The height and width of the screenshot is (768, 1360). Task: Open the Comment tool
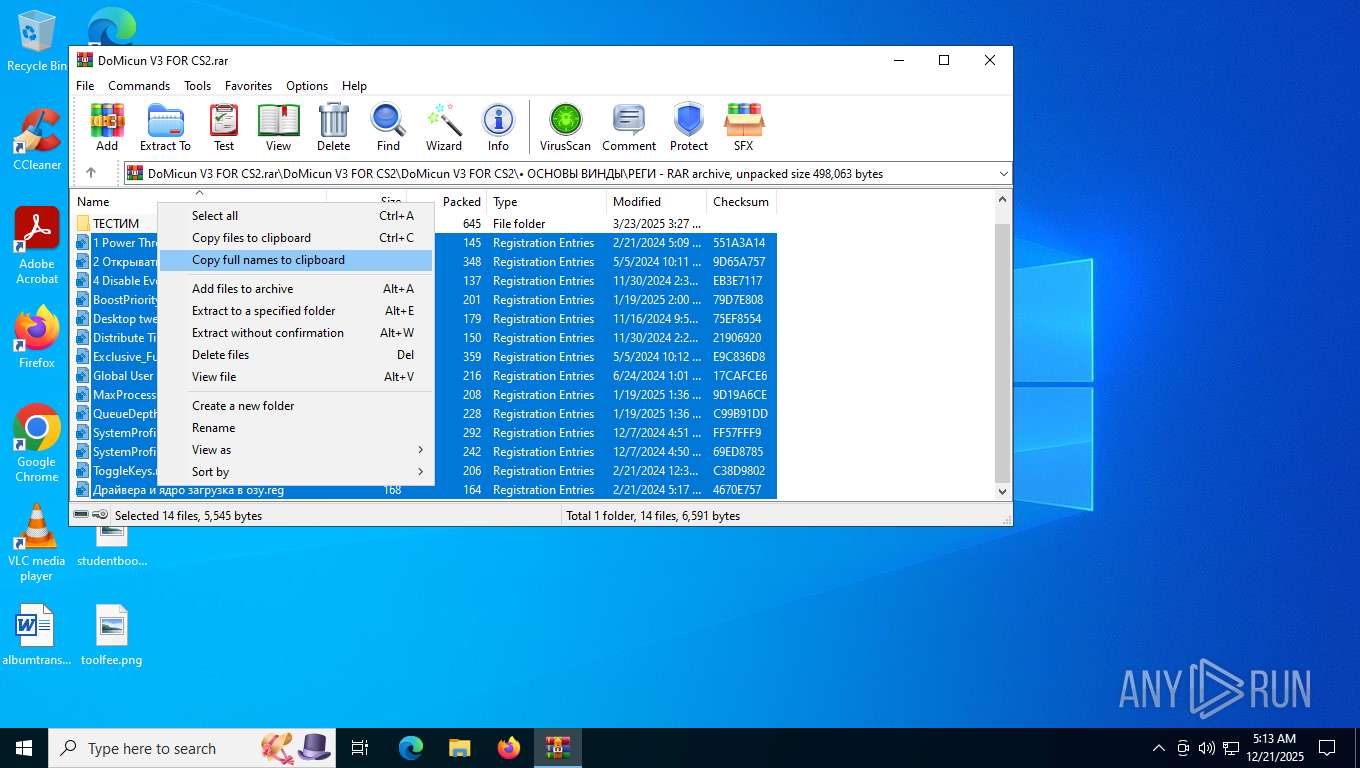628,127
